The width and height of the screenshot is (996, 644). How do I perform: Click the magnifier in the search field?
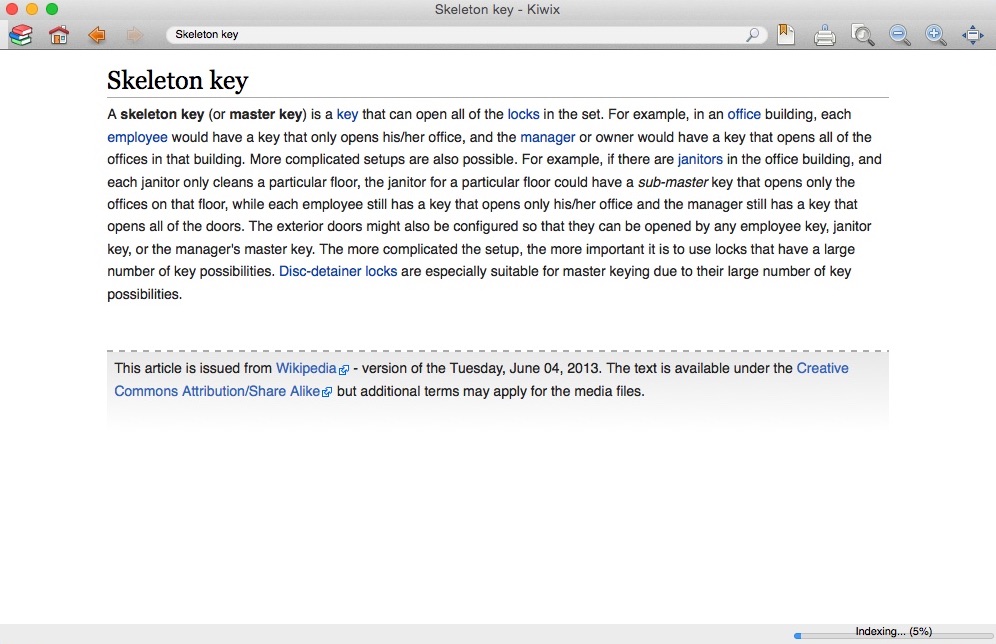(x=753, y=35)
